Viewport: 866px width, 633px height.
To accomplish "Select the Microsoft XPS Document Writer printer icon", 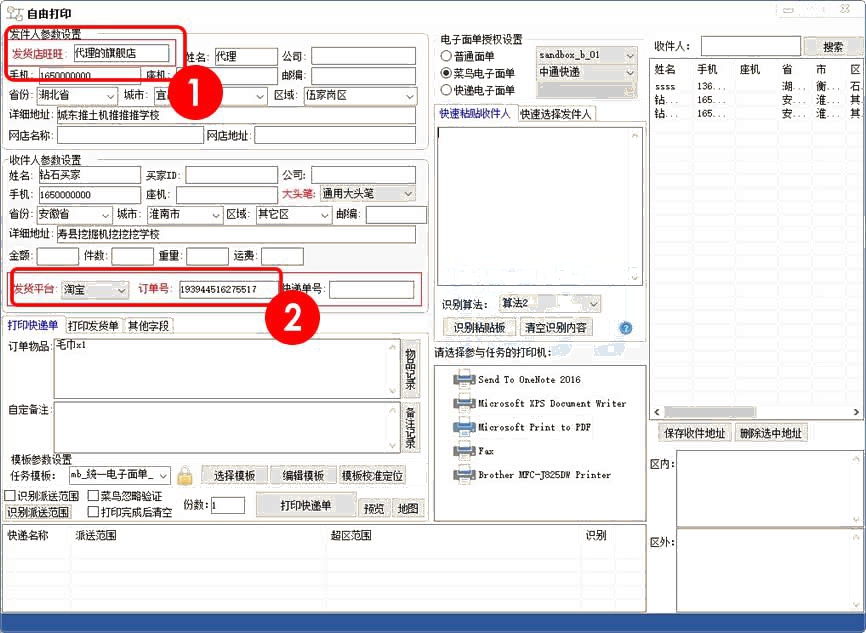I will (463, 403).
